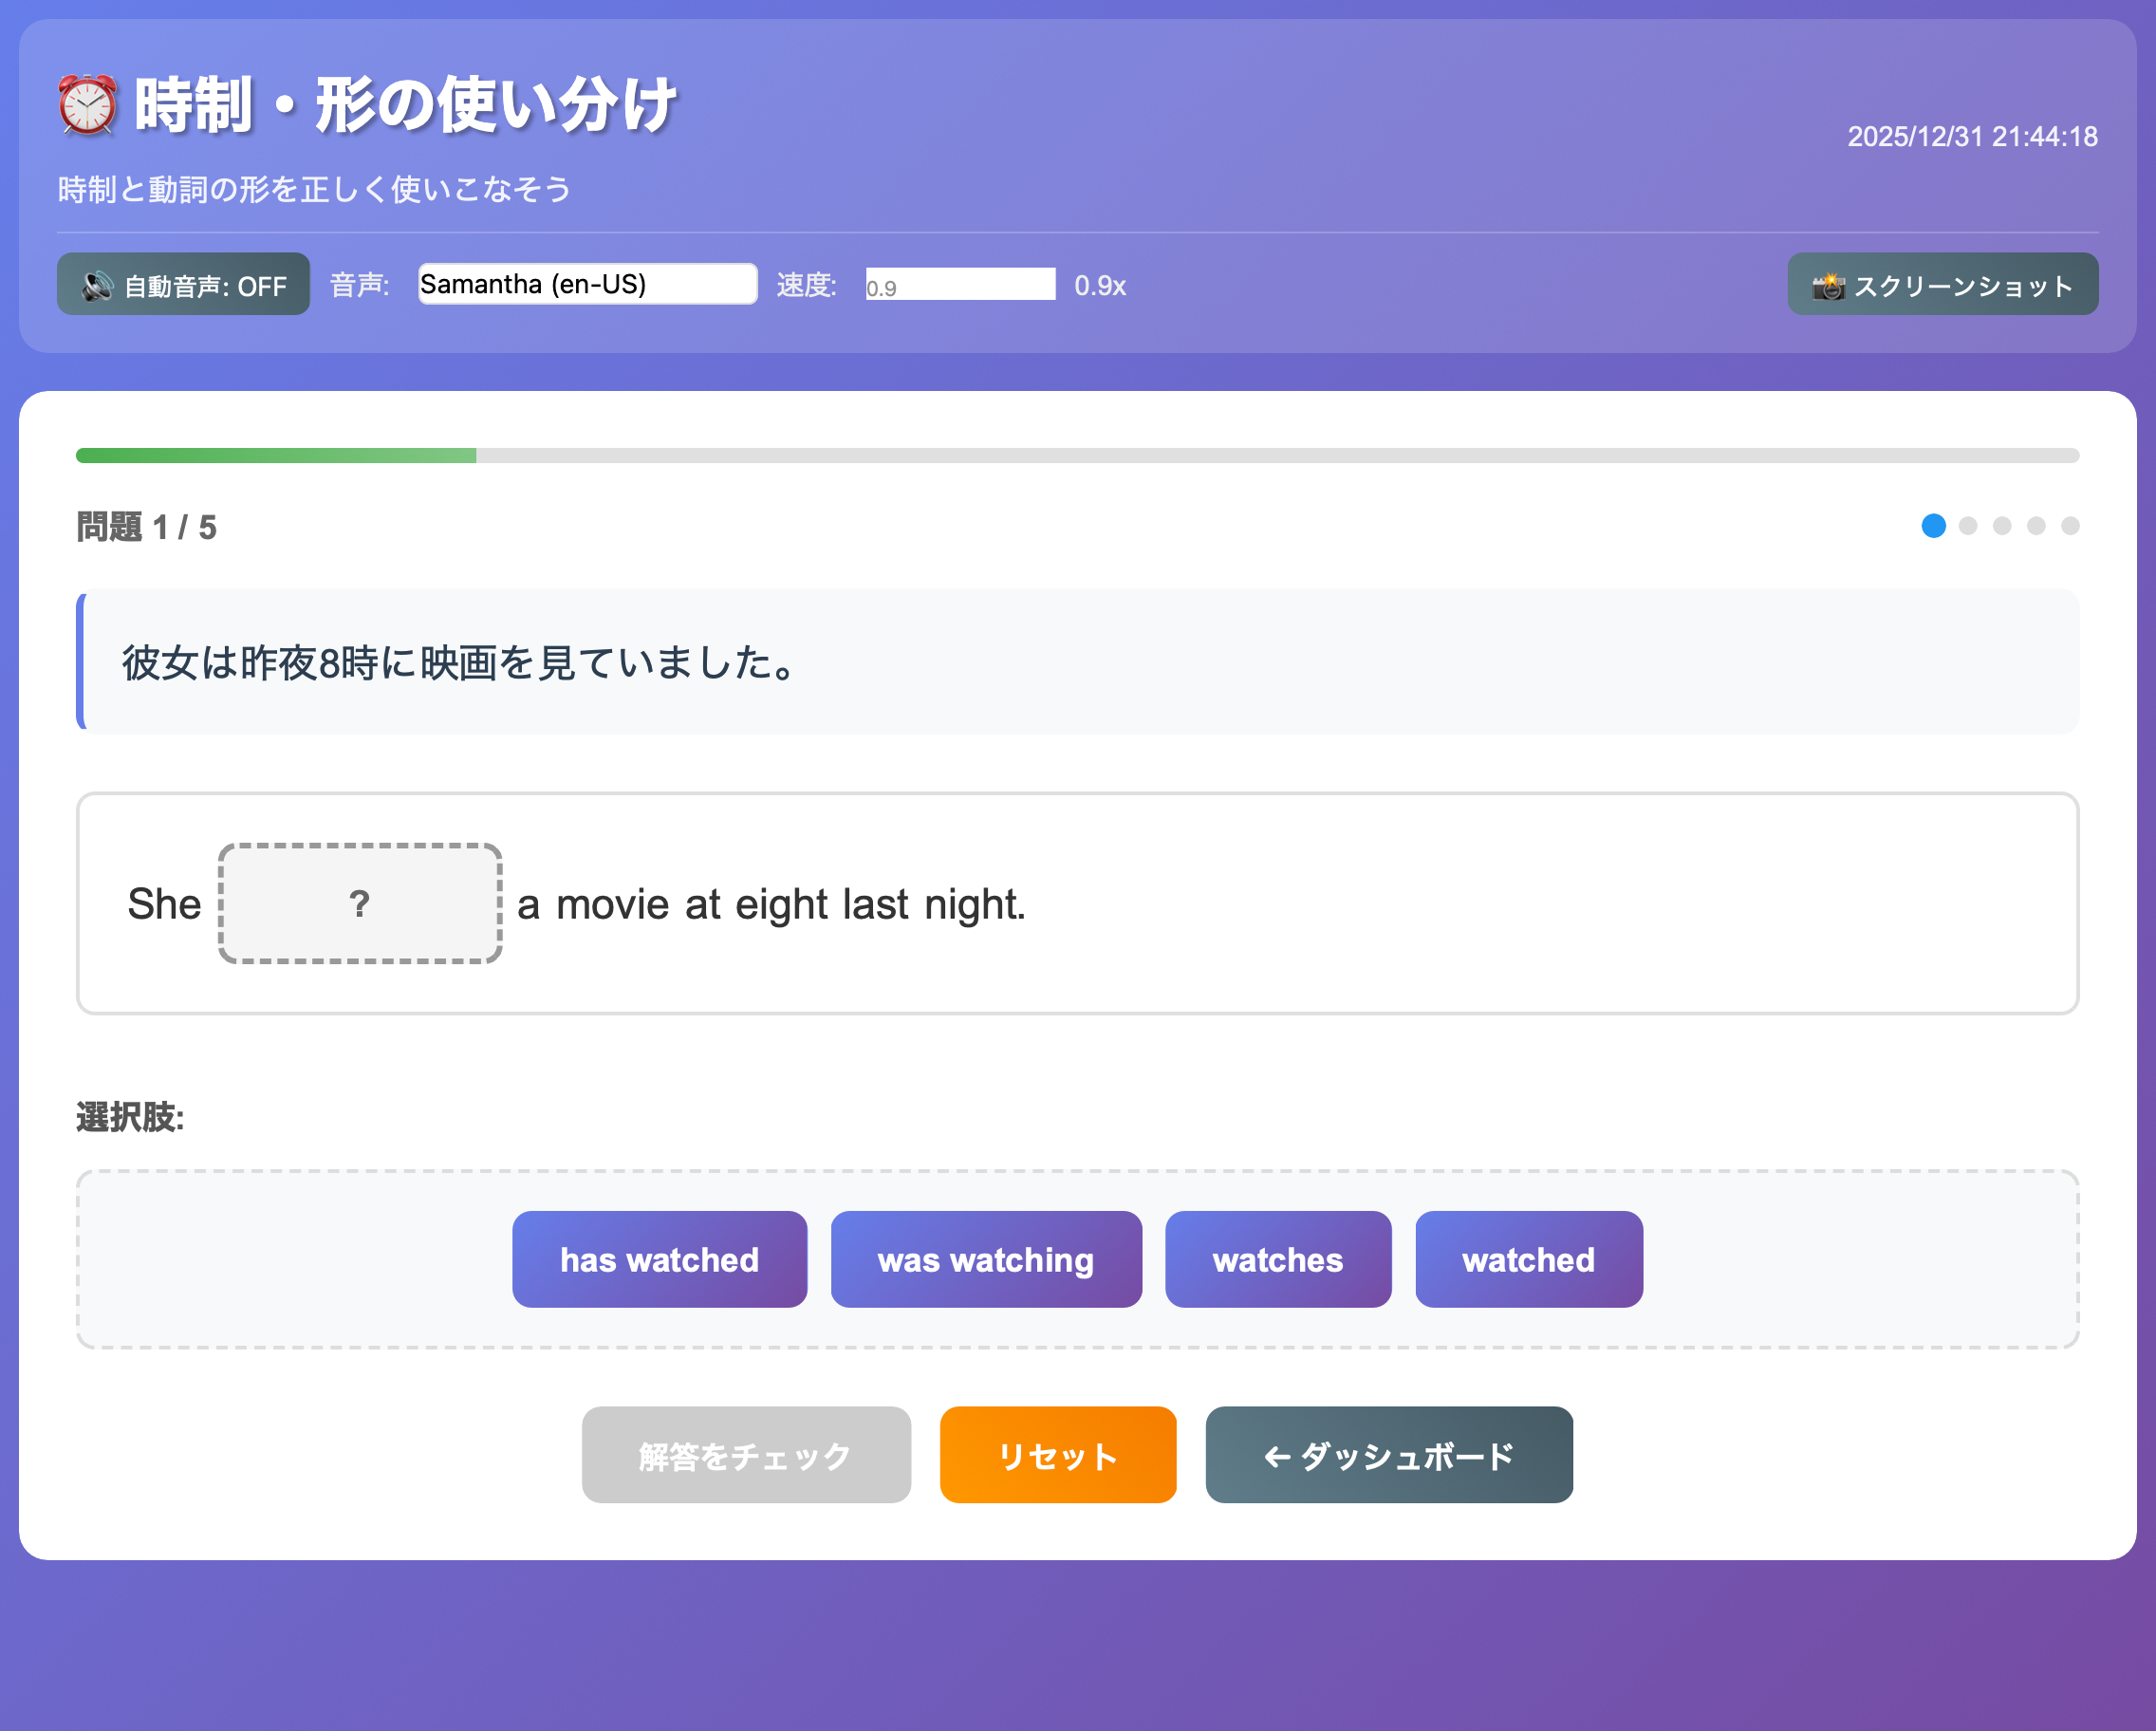Click the dashed blank answer slot
This screenshot has height=1731, width=2156.
tap(360, 903)
